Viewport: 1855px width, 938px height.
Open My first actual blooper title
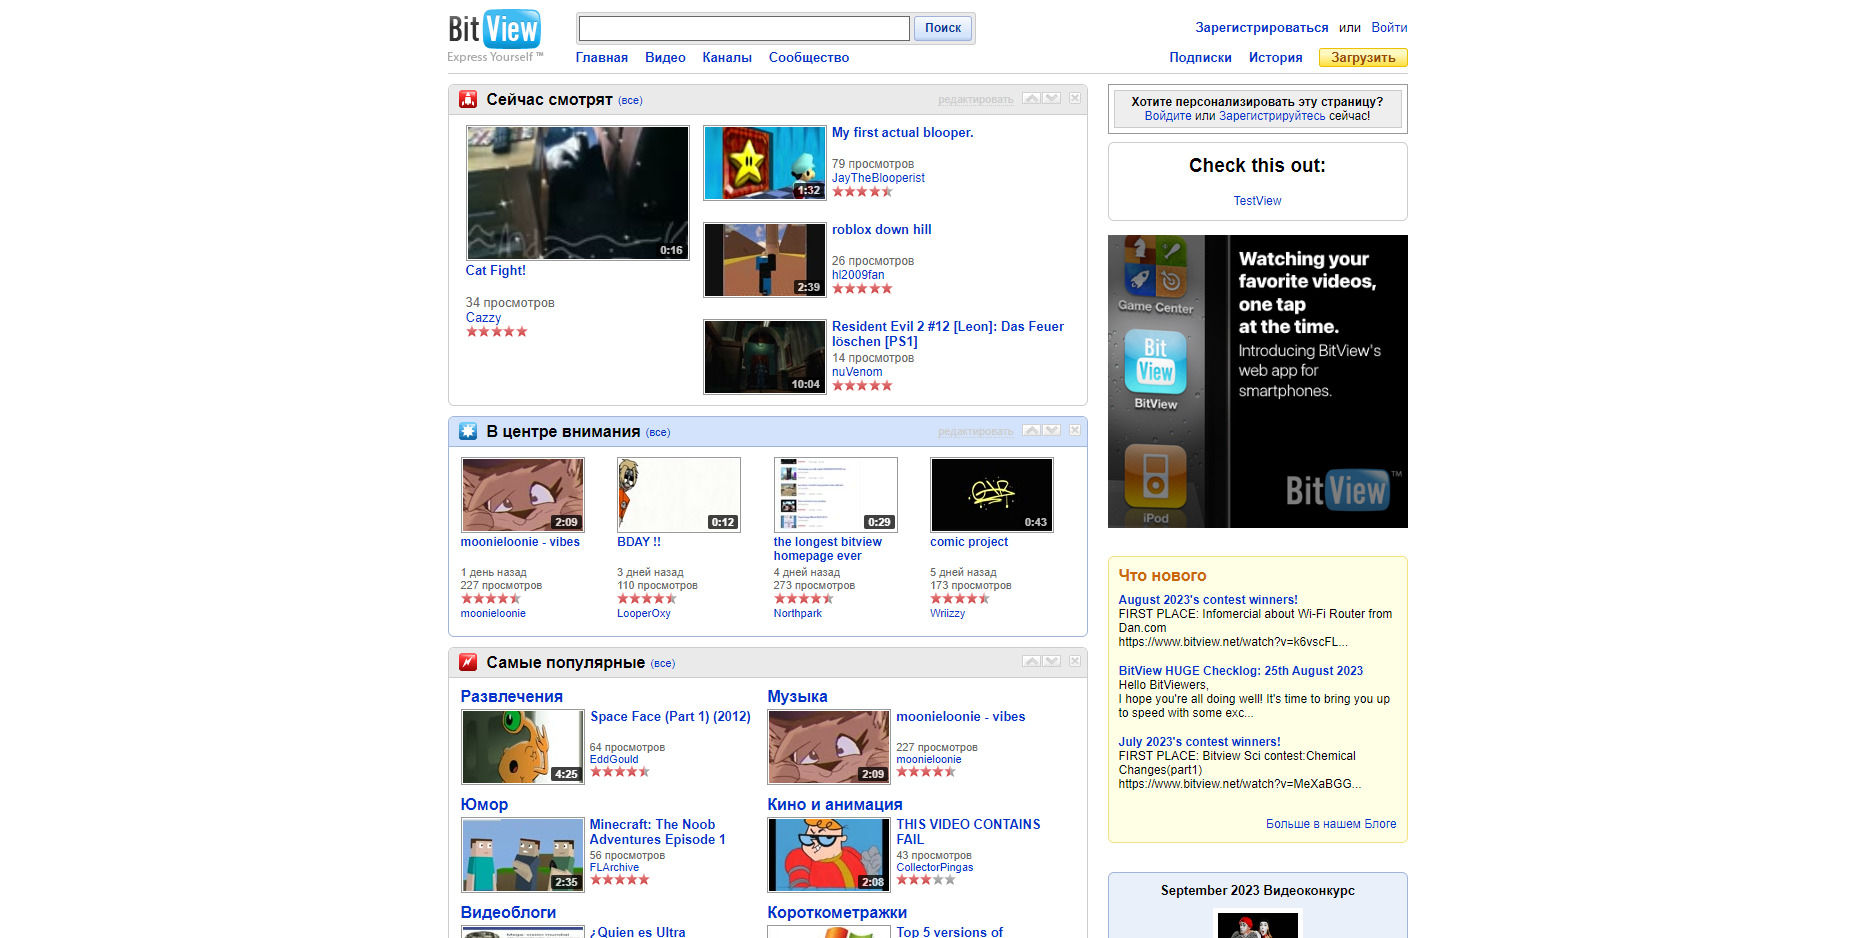[902, 133]
